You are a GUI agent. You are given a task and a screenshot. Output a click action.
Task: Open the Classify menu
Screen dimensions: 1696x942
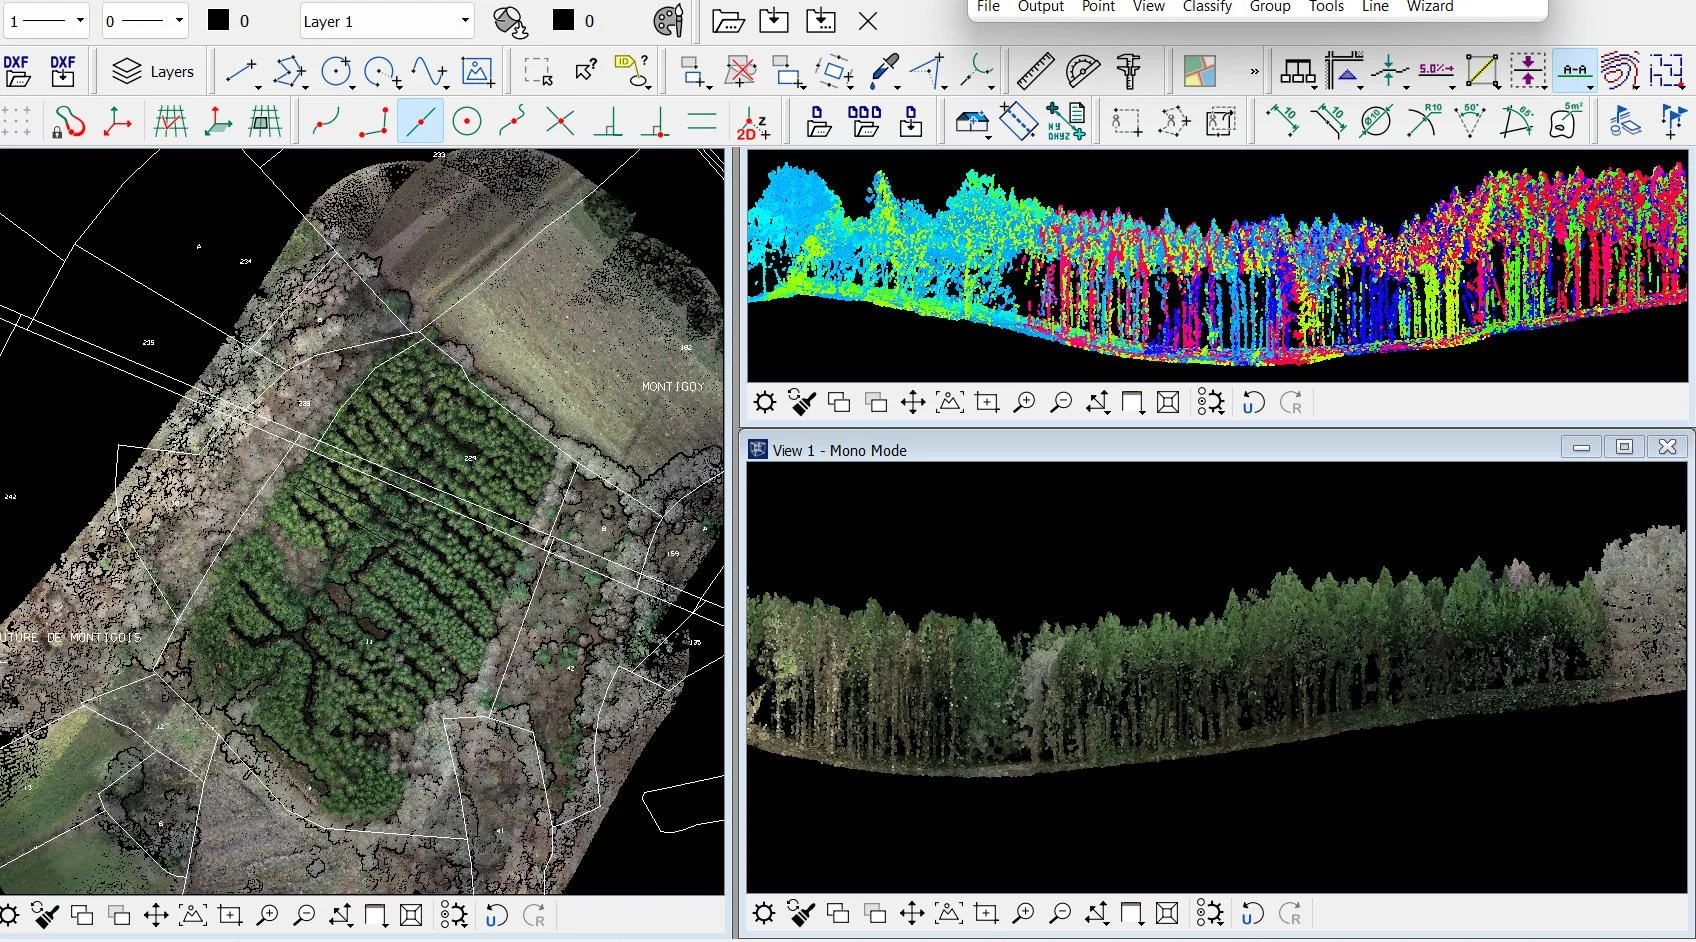[1207, 7]
